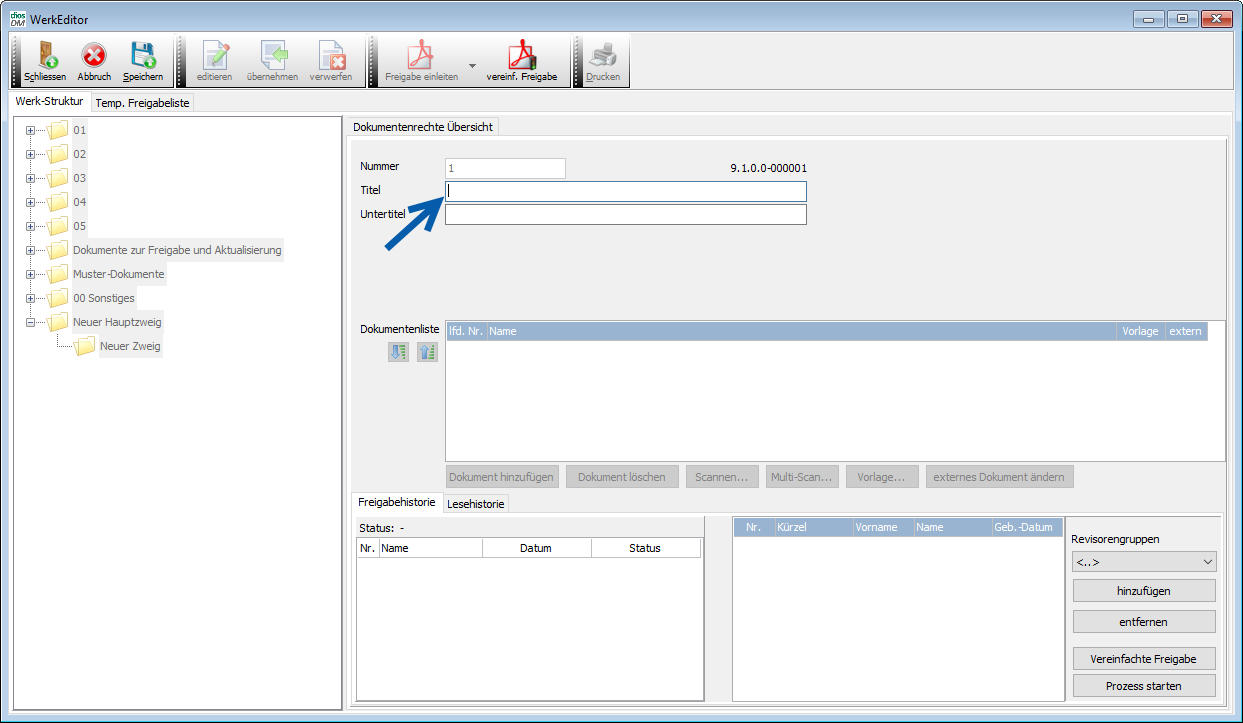Image resolution: width=1243 pixels, height=723 pixels.
Task: Expand the folder 01 tree node
Action: (30, 130)
